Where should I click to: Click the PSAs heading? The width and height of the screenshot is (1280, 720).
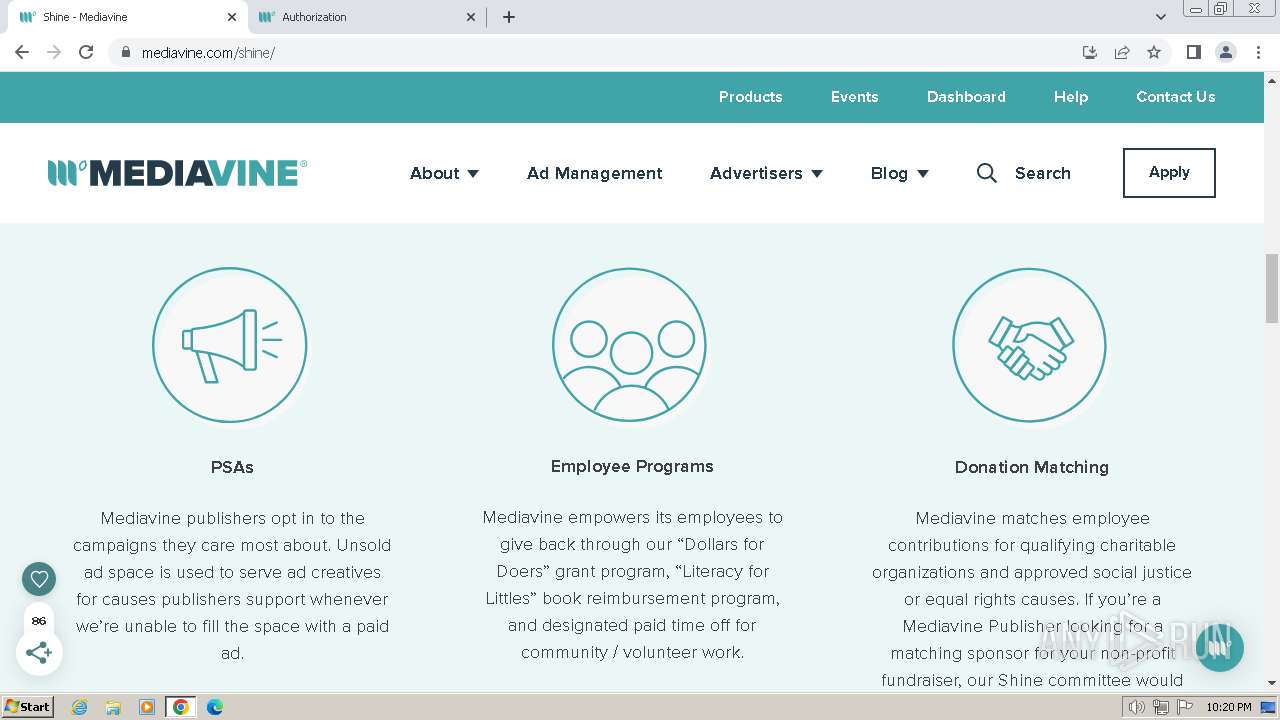click(x=232, y=467)
